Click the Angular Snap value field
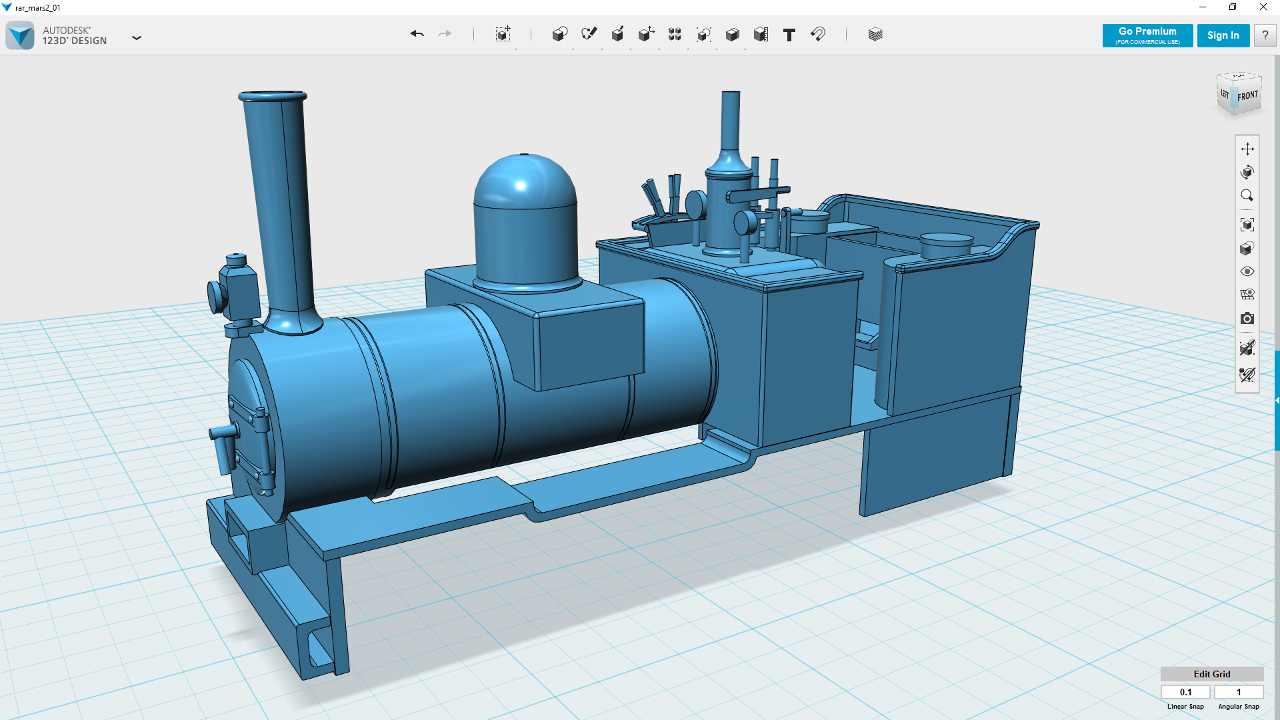This screenshot has width=1280, height=720. [1239, 692]
